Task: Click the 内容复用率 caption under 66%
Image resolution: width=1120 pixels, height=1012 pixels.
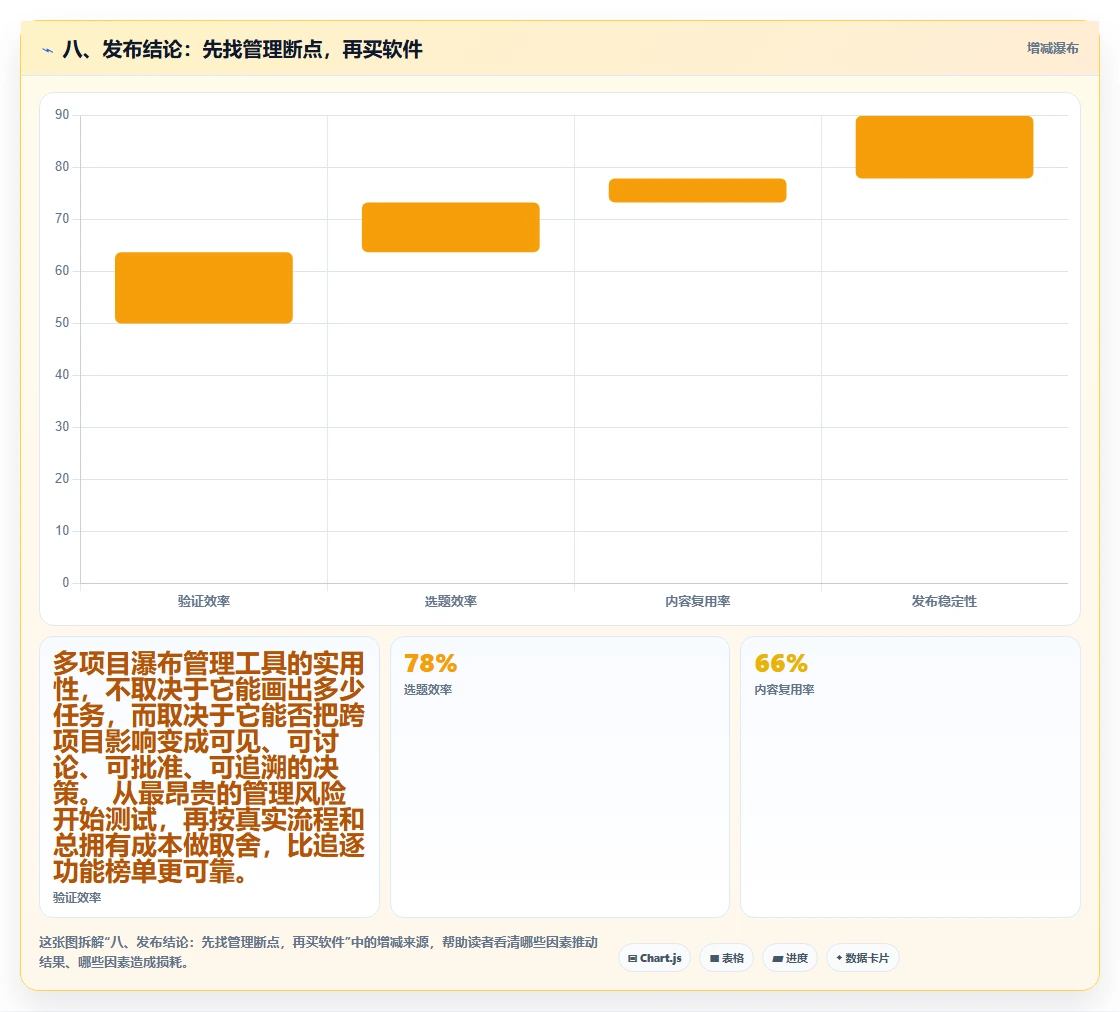Action: pos(784,690)
